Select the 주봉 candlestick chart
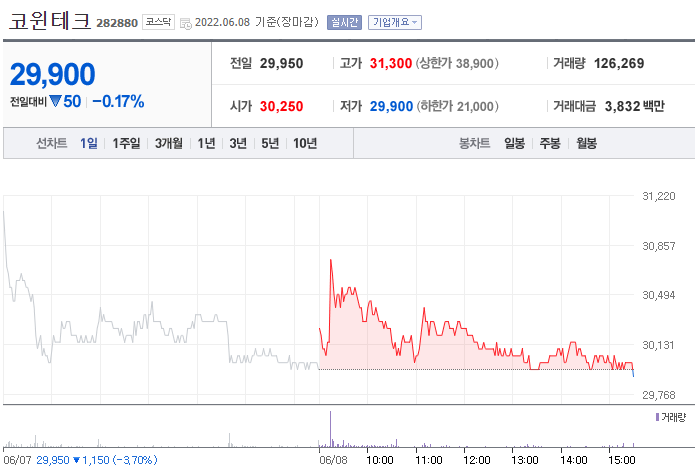 (x=550, y=143)
